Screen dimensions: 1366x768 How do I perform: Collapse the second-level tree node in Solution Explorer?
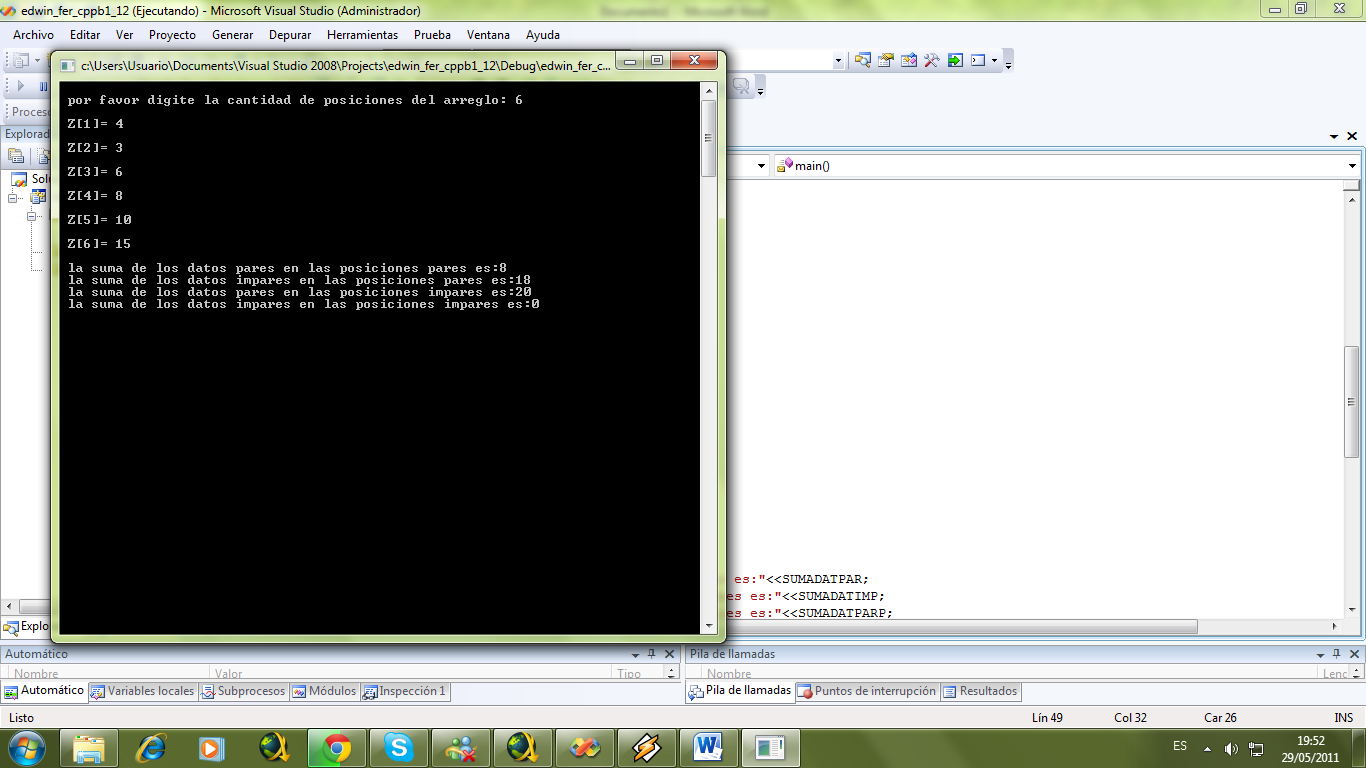click(32, 216)
